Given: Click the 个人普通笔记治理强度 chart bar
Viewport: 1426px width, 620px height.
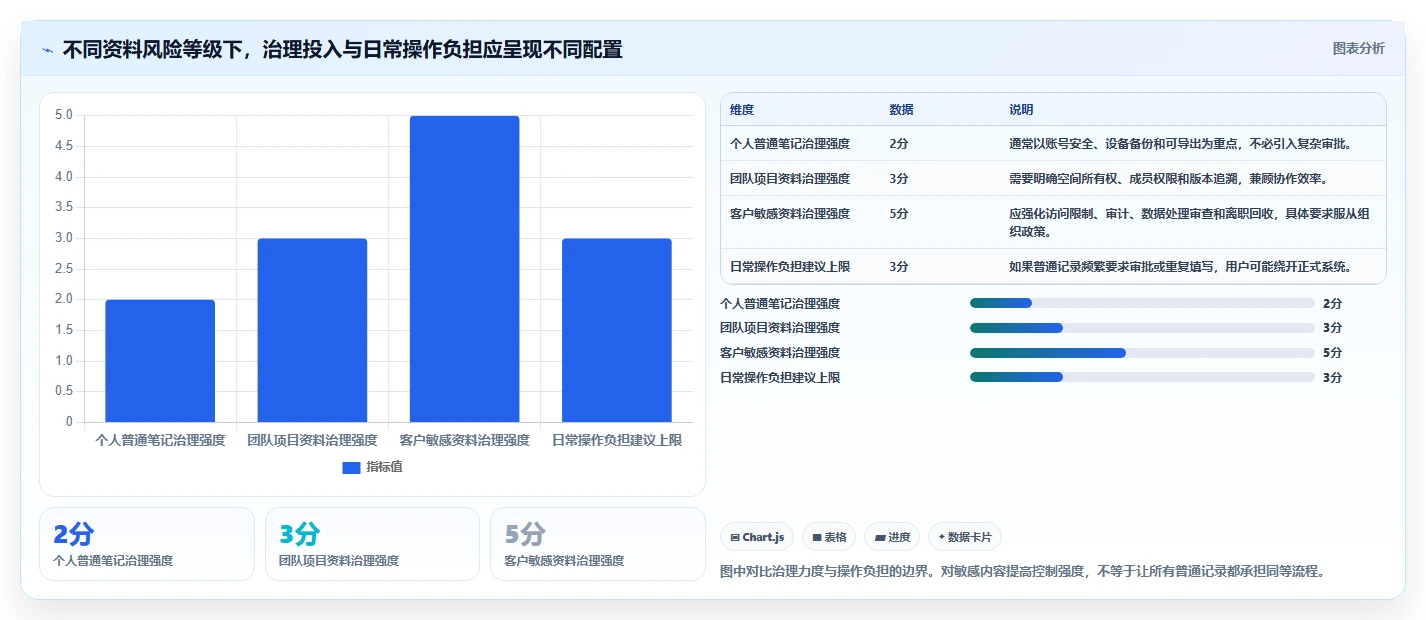Looking at the screenshot, I should click(160, 361).
